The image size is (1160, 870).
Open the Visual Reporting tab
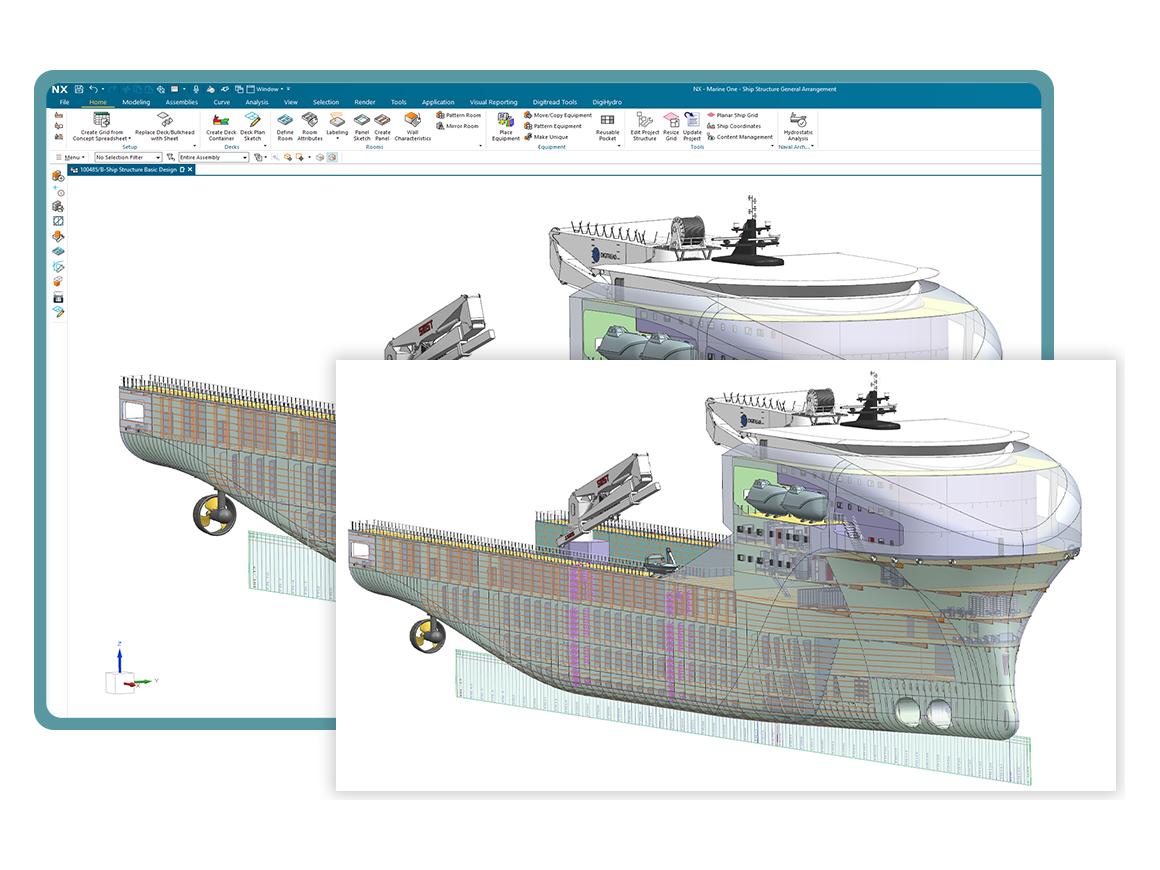[x=493, y=102]
